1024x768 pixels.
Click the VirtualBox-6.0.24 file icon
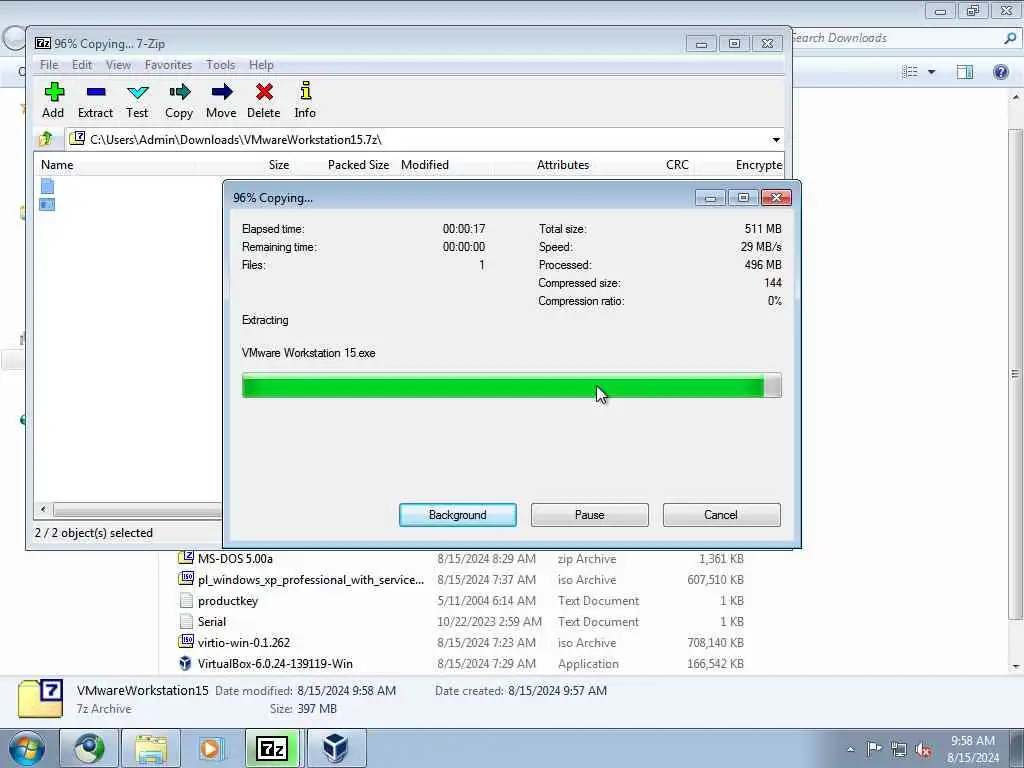[x=185, y=664]
